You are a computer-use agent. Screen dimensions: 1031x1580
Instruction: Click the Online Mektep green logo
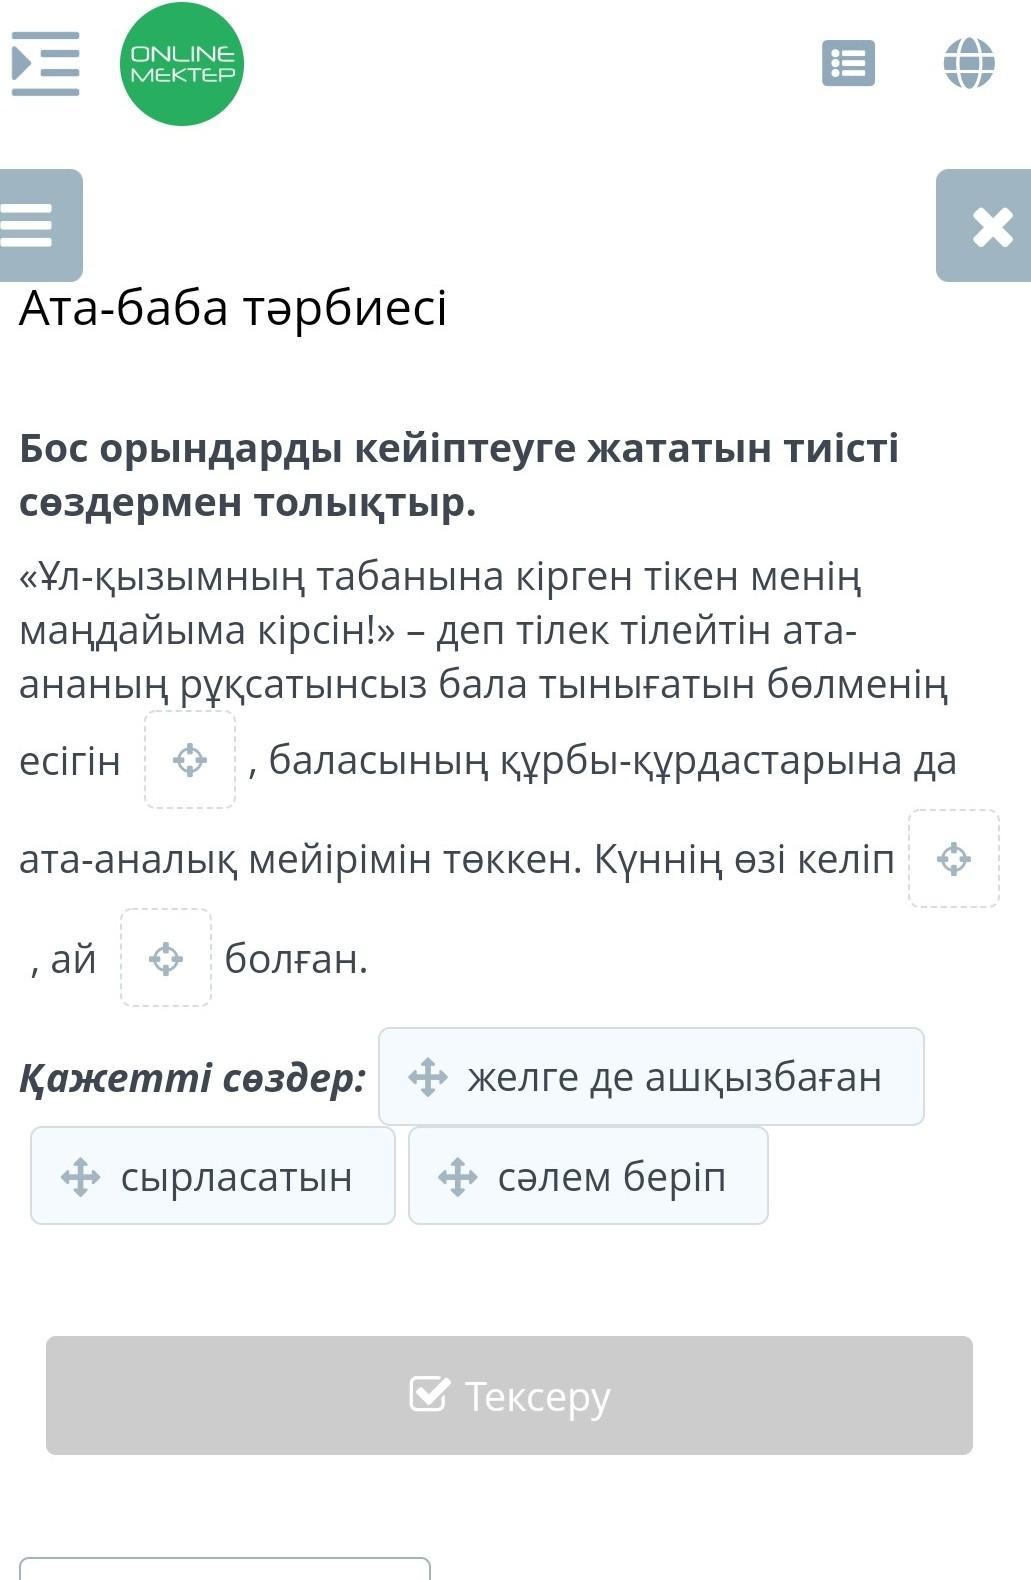182,64
